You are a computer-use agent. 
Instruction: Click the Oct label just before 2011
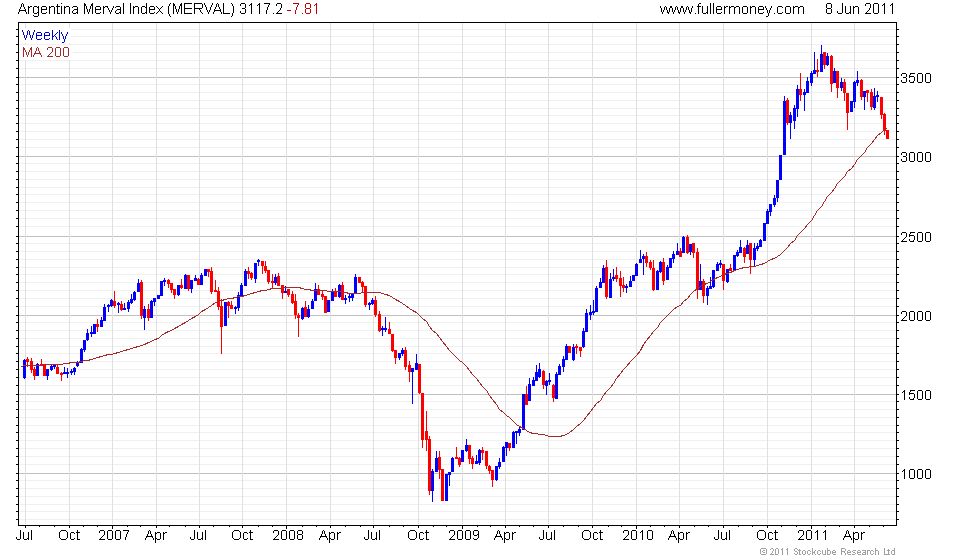[767, 536]
